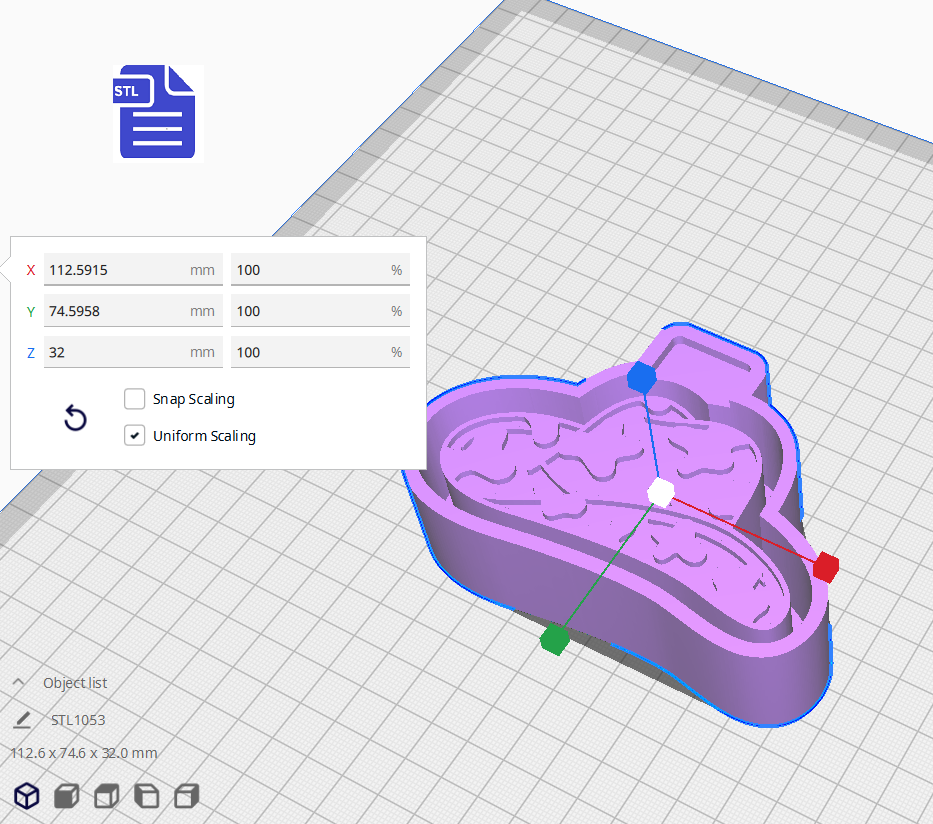The height and width of the screenshot is (824, 933).
Task: Click the X size field showing 112.5915
Action: (115, 270)
